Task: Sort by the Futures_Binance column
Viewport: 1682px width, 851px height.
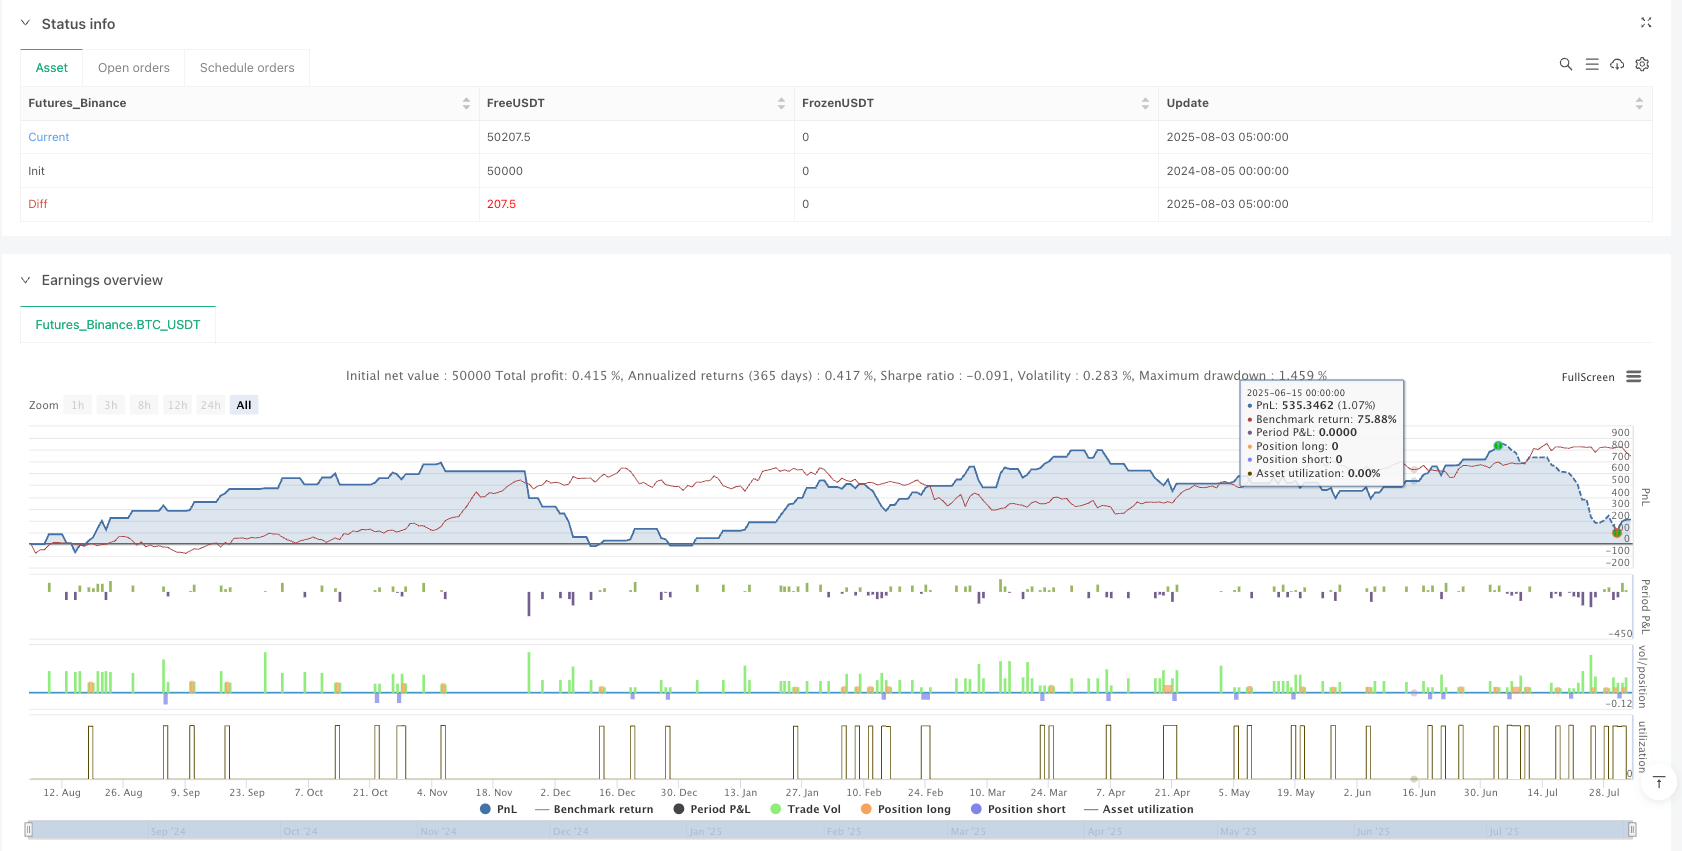Action: click(x=466, y=103)
